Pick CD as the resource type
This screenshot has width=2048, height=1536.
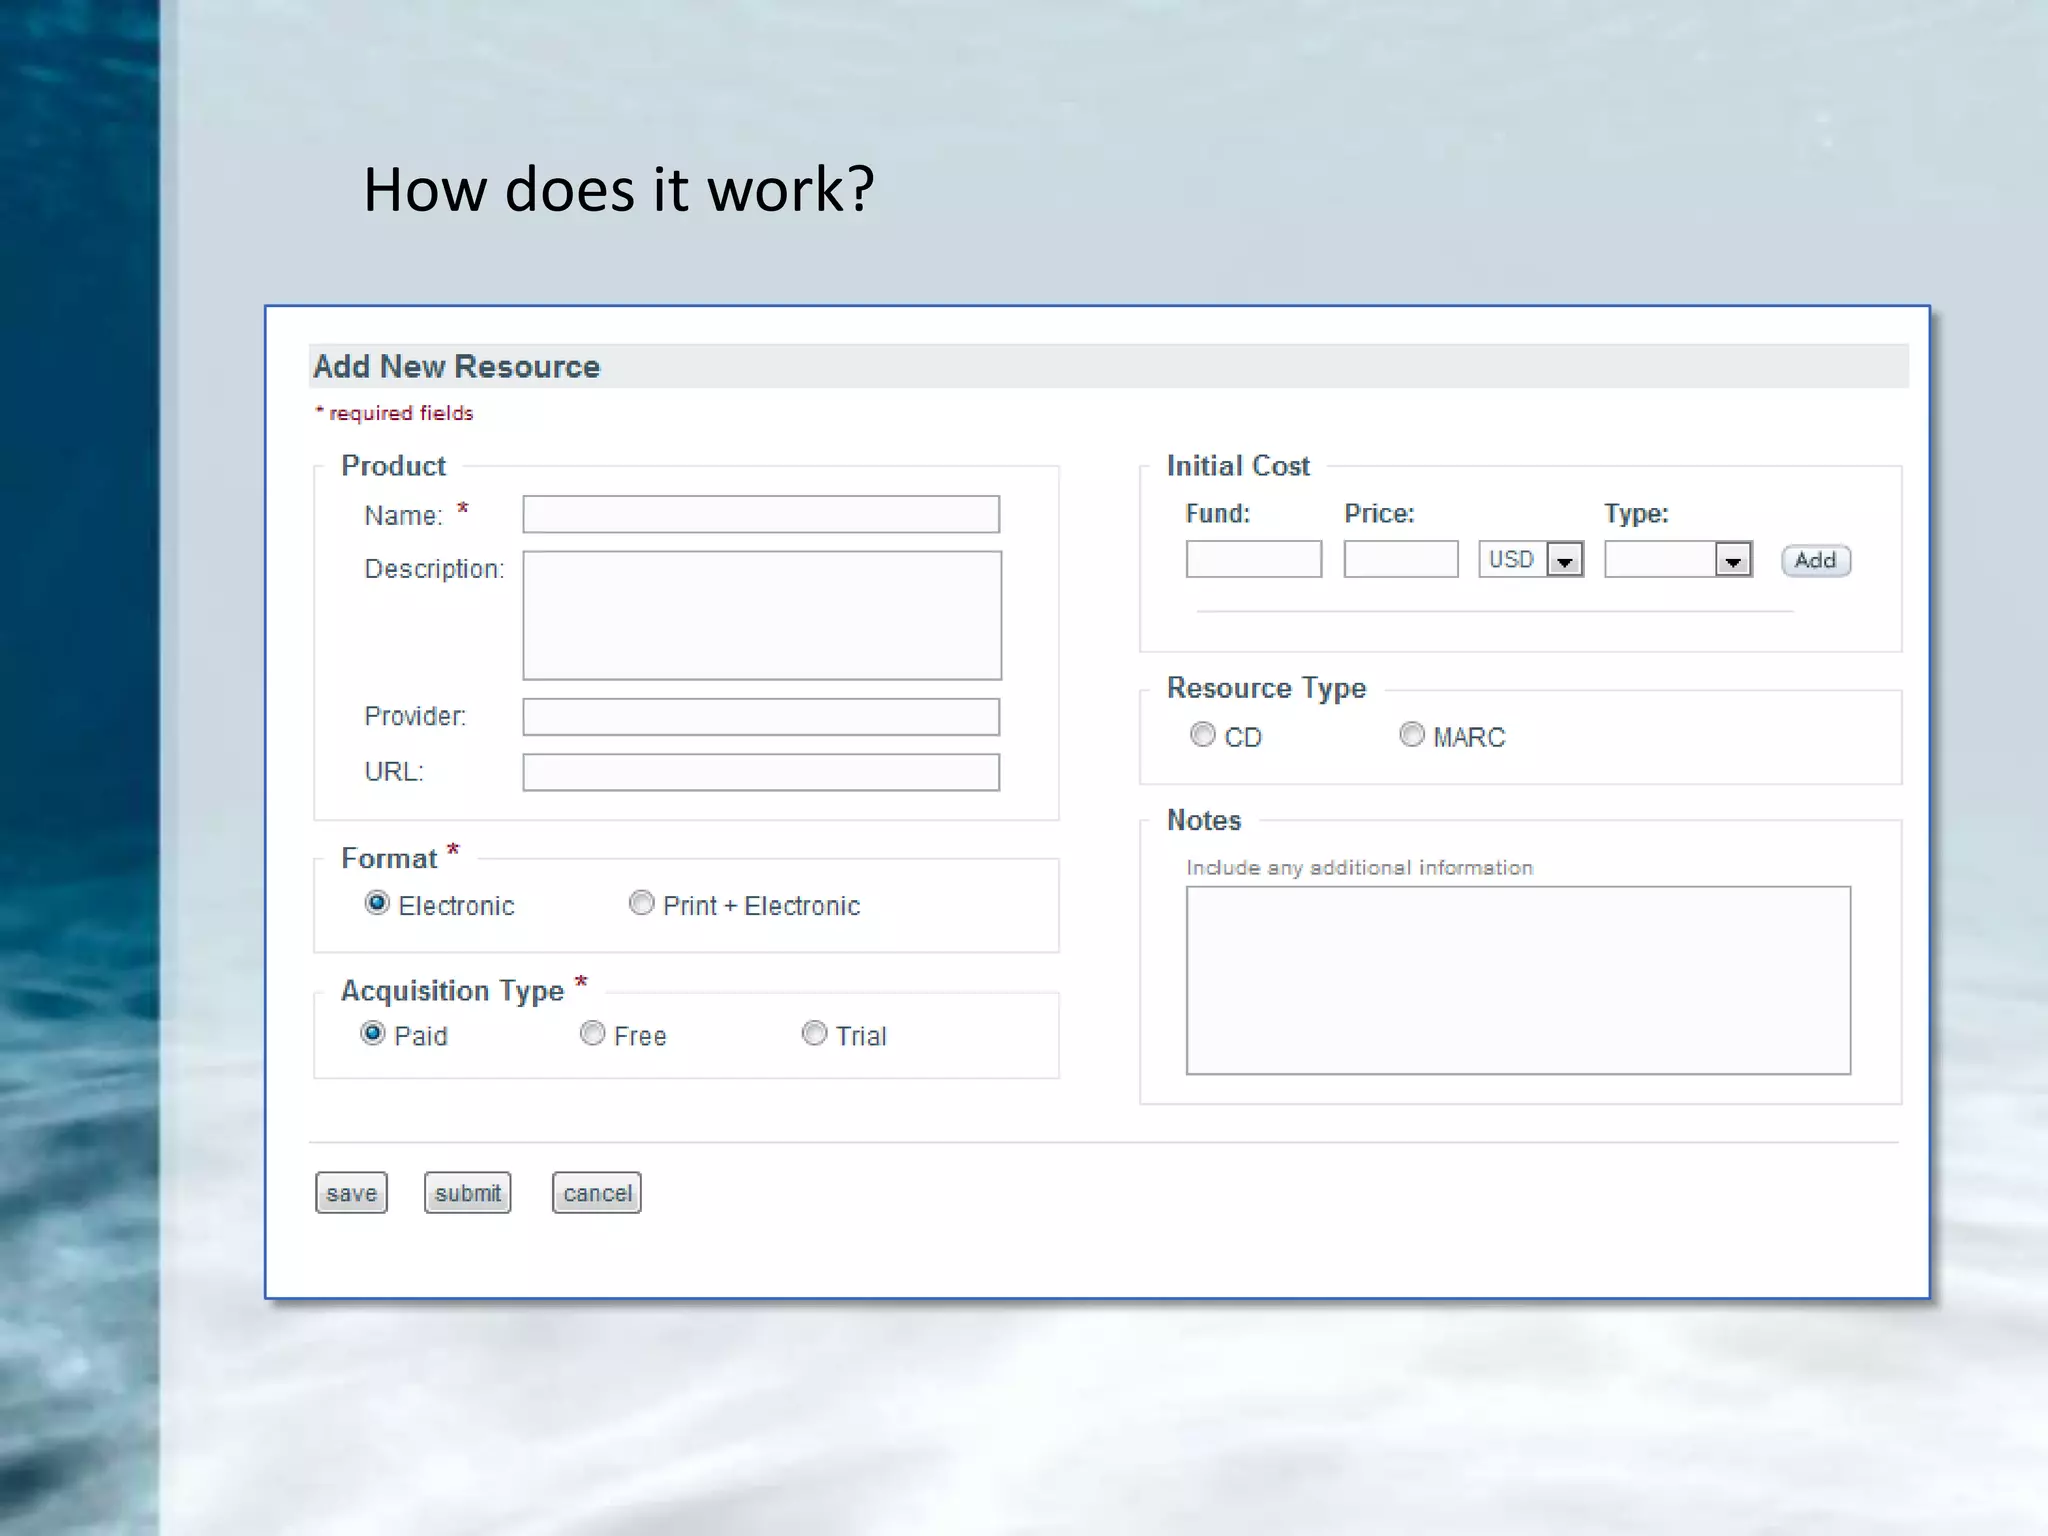[x=1202, y=735]
